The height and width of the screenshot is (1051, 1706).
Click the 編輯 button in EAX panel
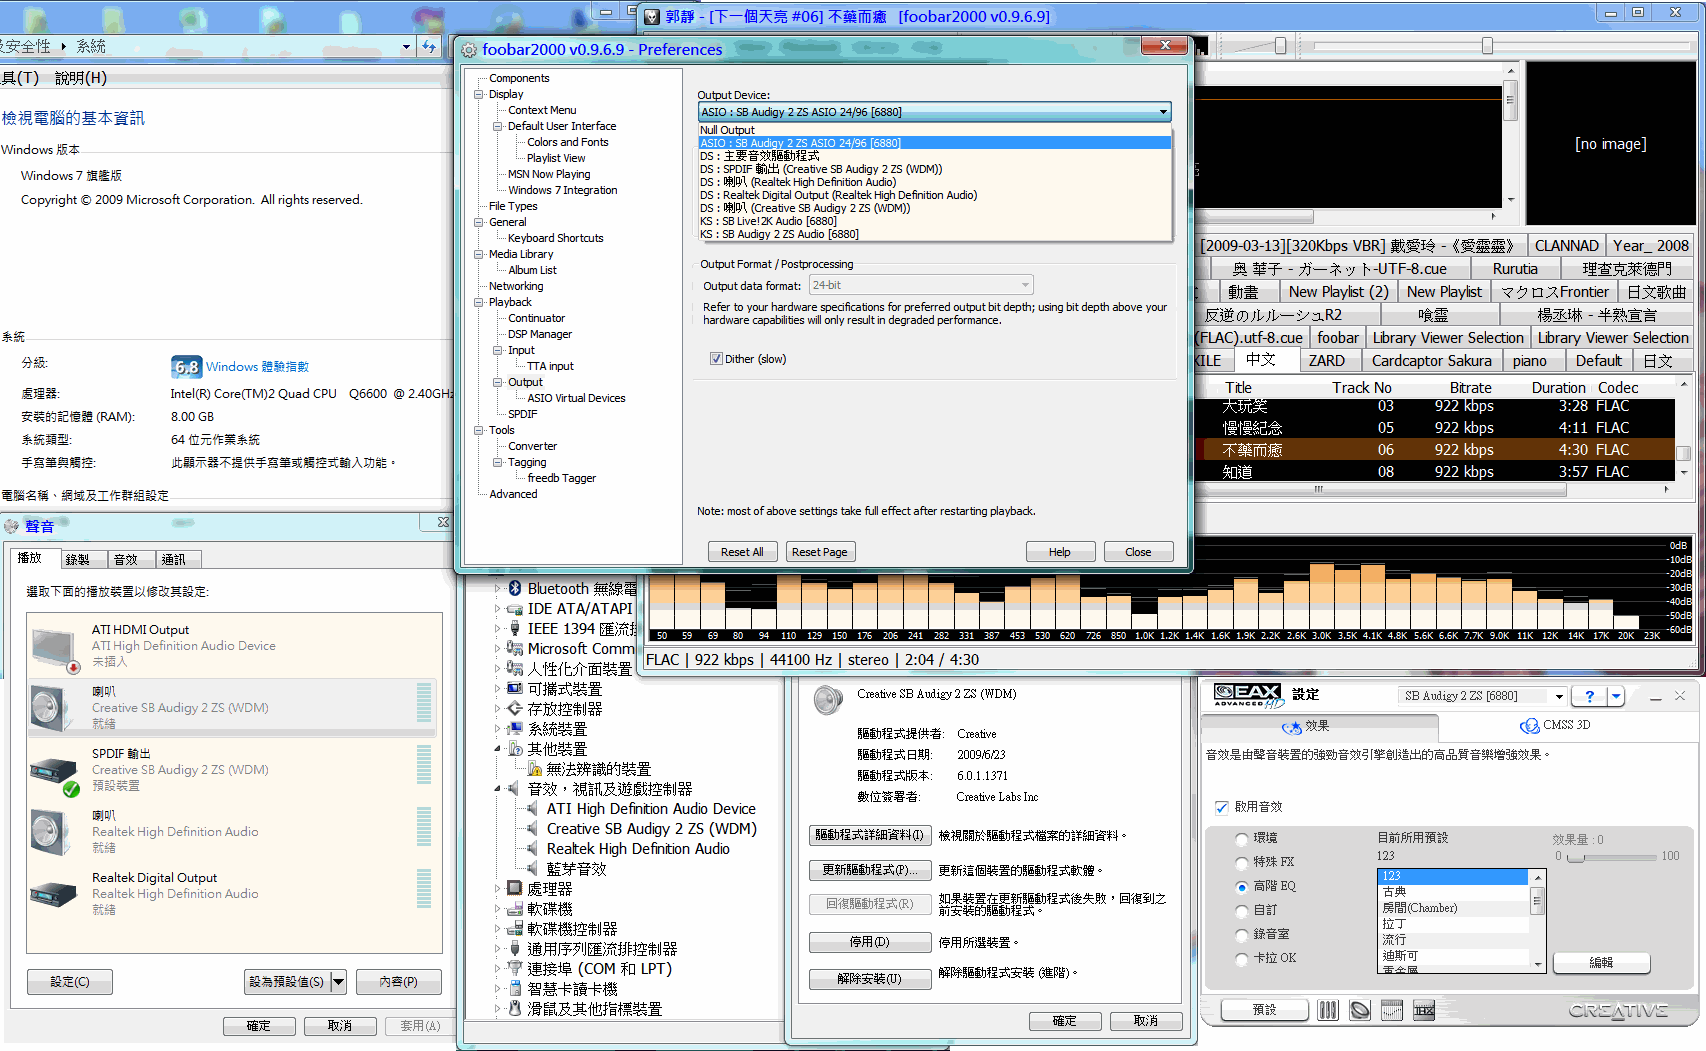pyautogui.click(x=1601, y=962)
